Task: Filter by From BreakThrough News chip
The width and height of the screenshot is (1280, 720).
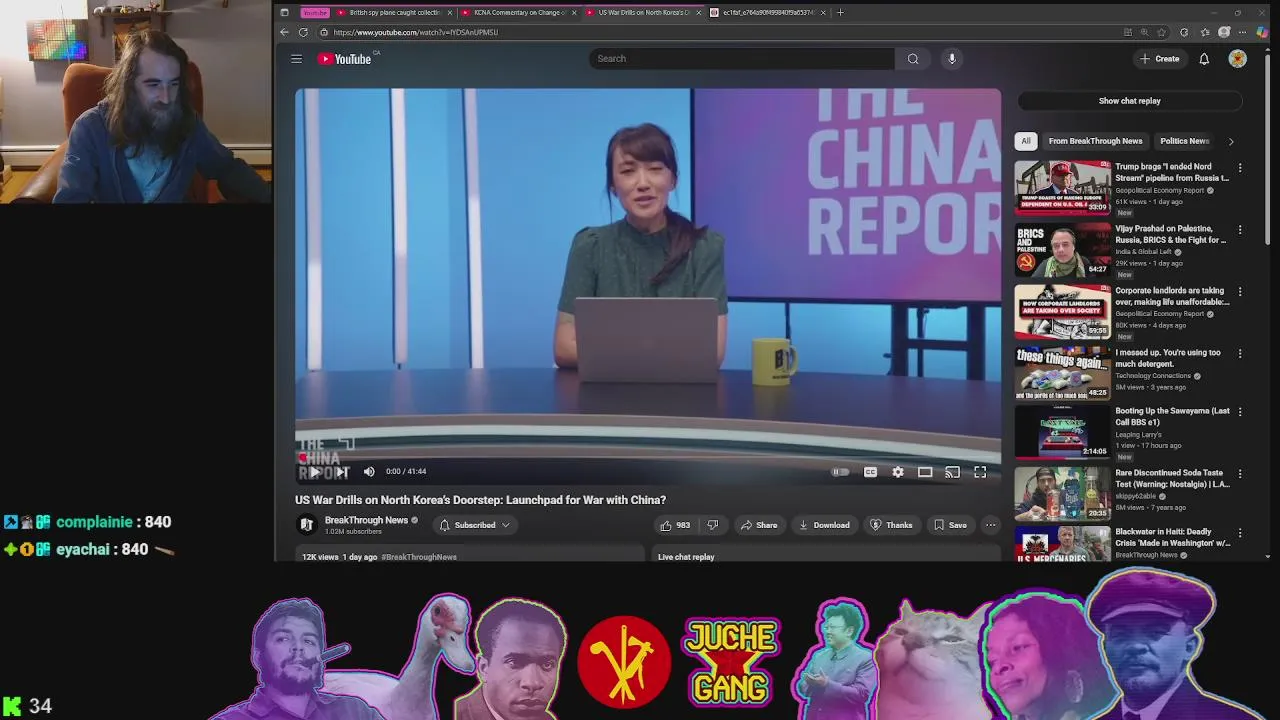Action: tap(1095, 141)
